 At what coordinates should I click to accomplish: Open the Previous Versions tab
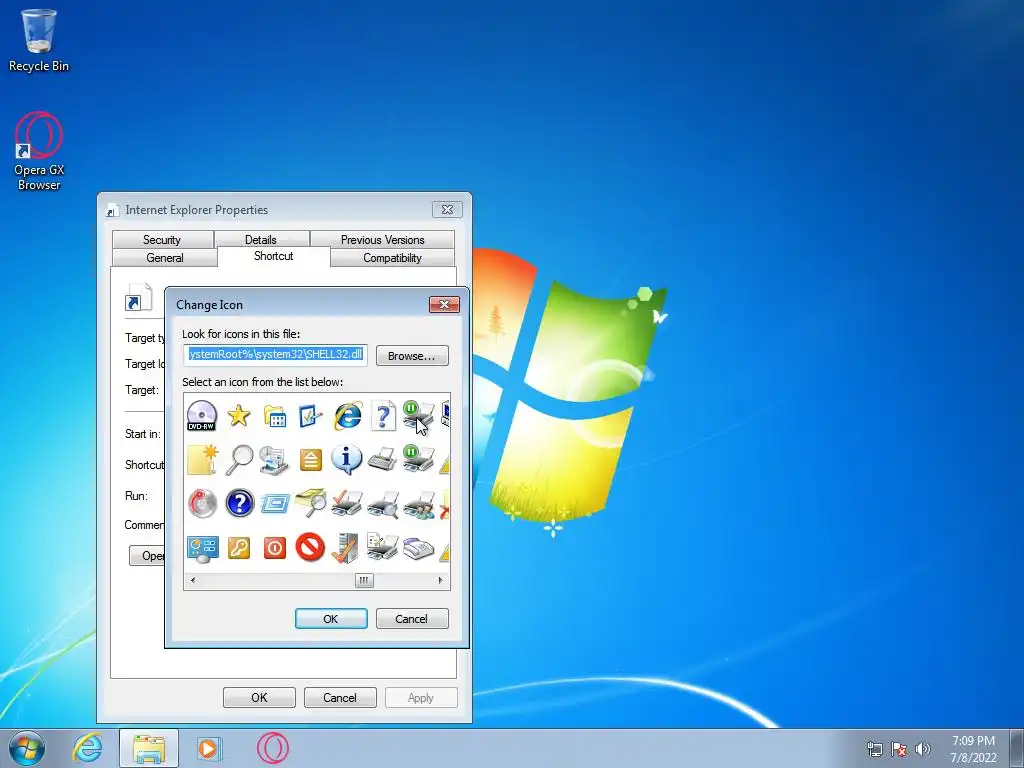pos(383,240)
